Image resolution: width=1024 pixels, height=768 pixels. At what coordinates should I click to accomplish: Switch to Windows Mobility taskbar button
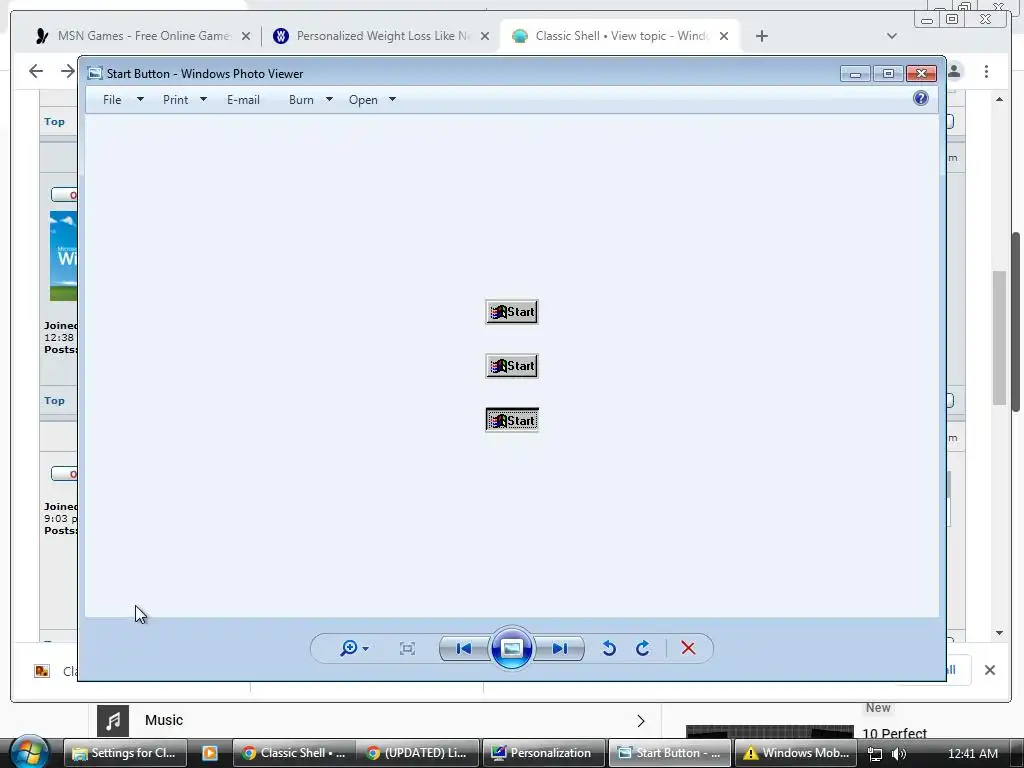tap(795, 753)
